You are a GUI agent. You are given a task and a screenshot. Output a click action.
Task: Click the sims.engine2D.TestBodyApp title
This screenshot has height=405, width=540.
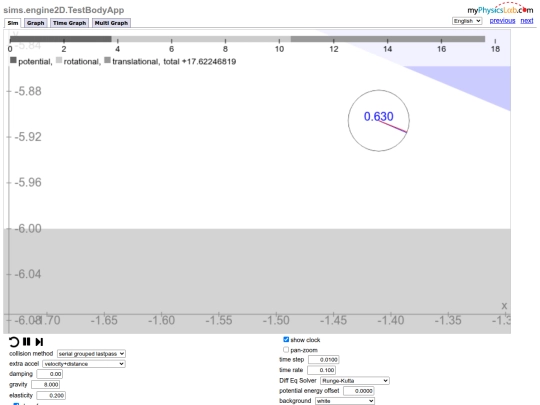[x=64, y=10]
